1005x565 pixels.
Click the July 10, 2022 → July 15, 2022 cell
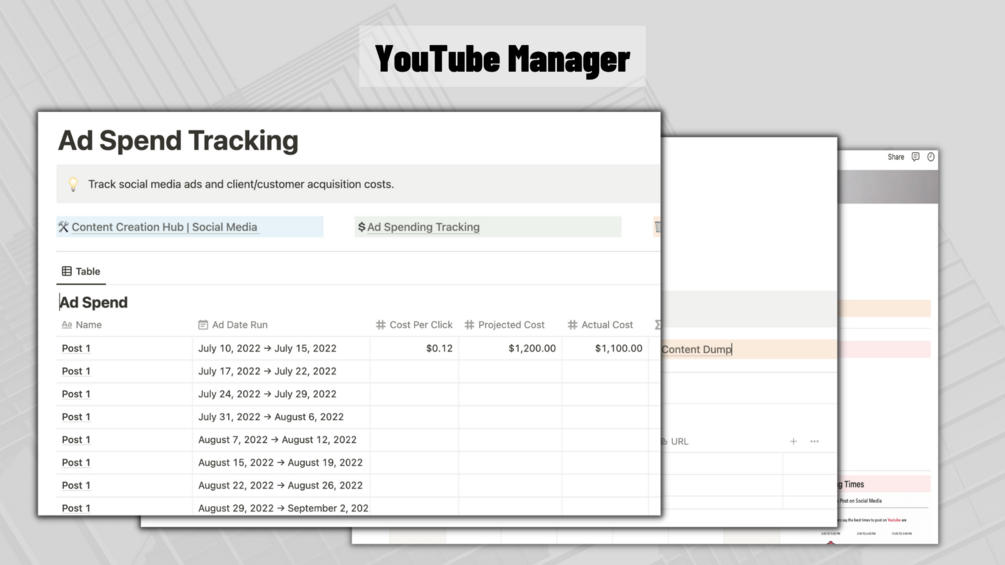click(x=281, y=348)
